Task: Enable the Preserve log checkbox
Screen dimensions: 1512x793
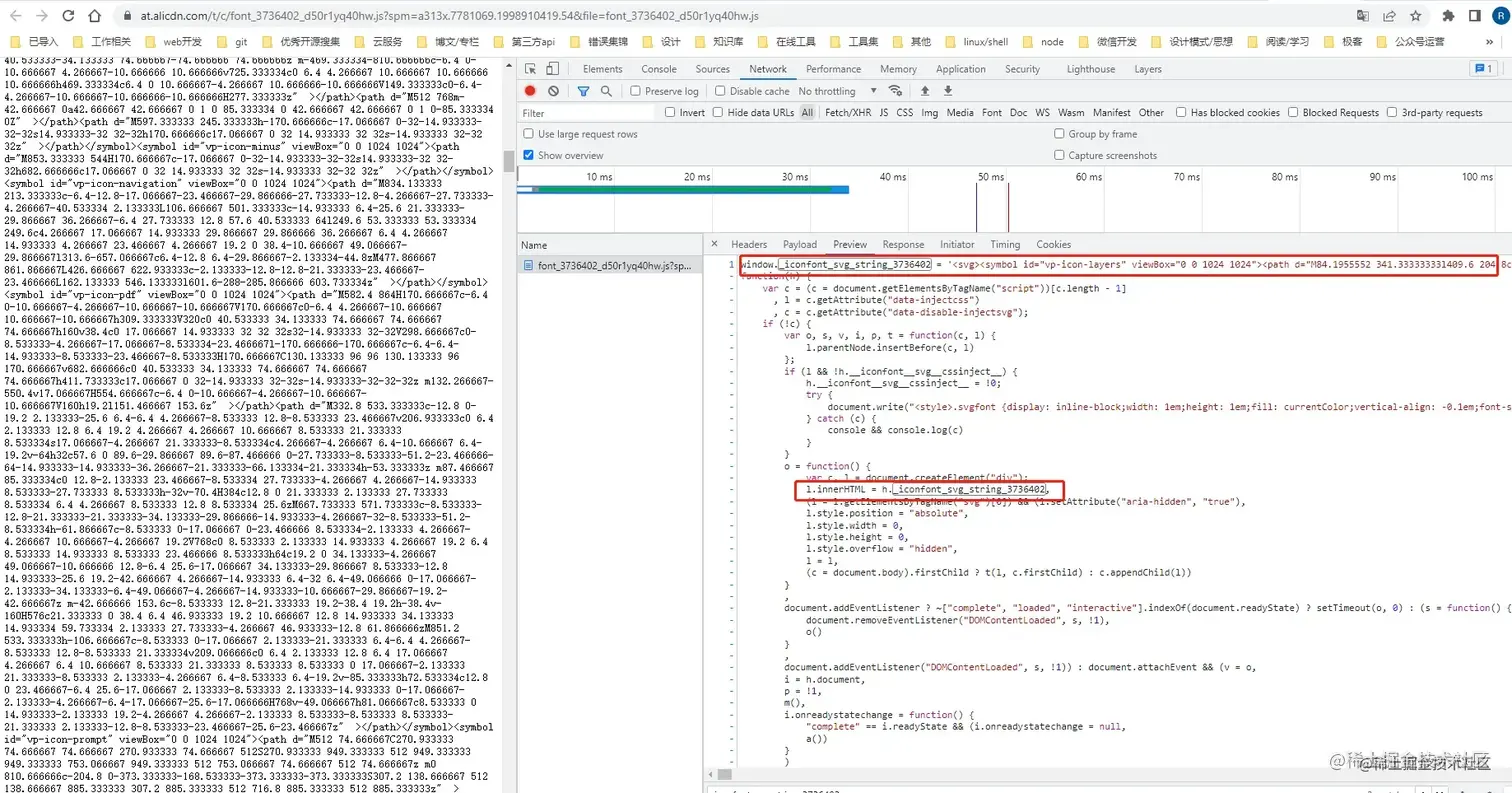Action: click(x=635, y=91)
